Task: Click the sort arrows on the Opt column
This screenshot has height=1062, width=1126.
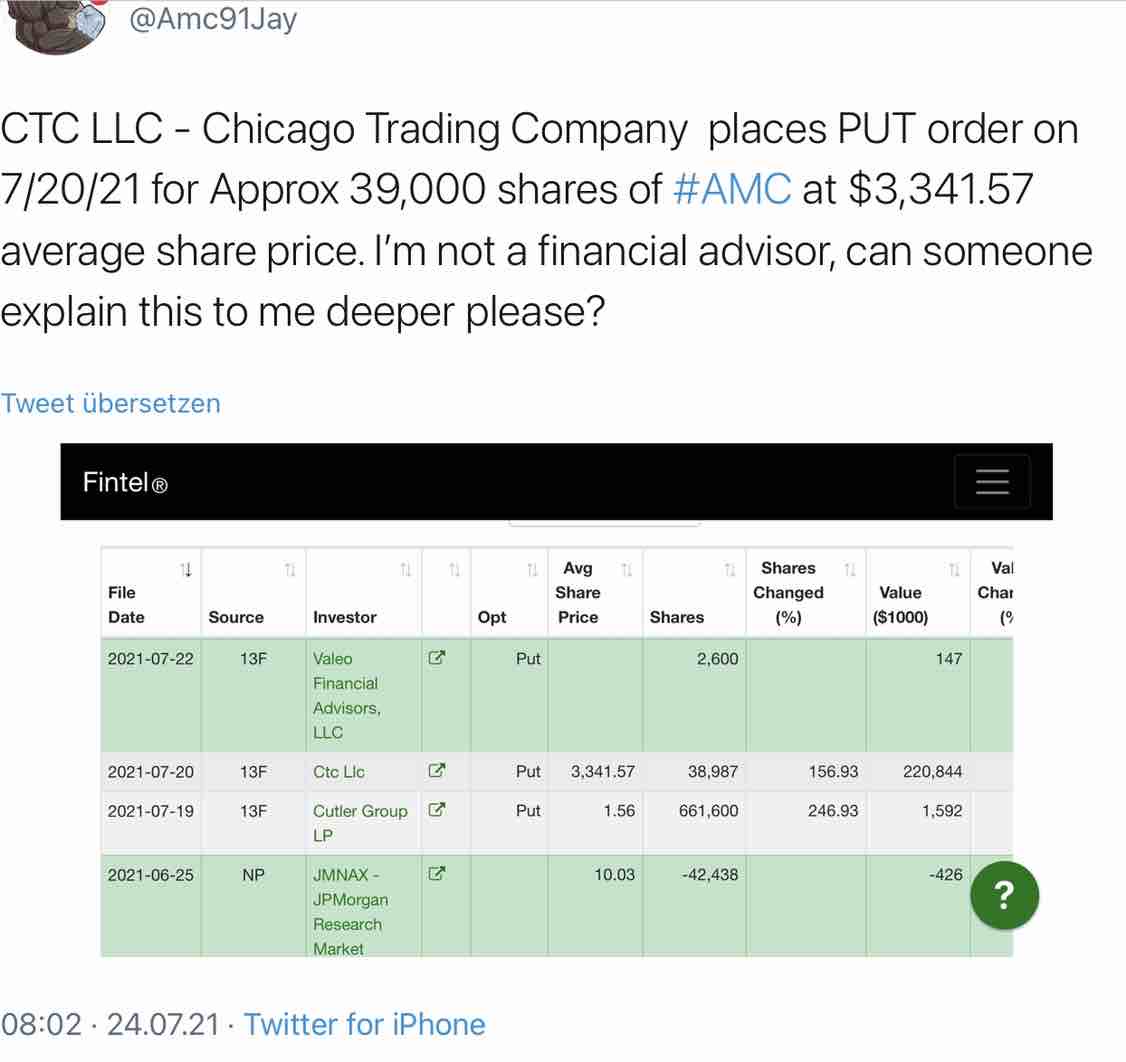Action: pos(531,568)
